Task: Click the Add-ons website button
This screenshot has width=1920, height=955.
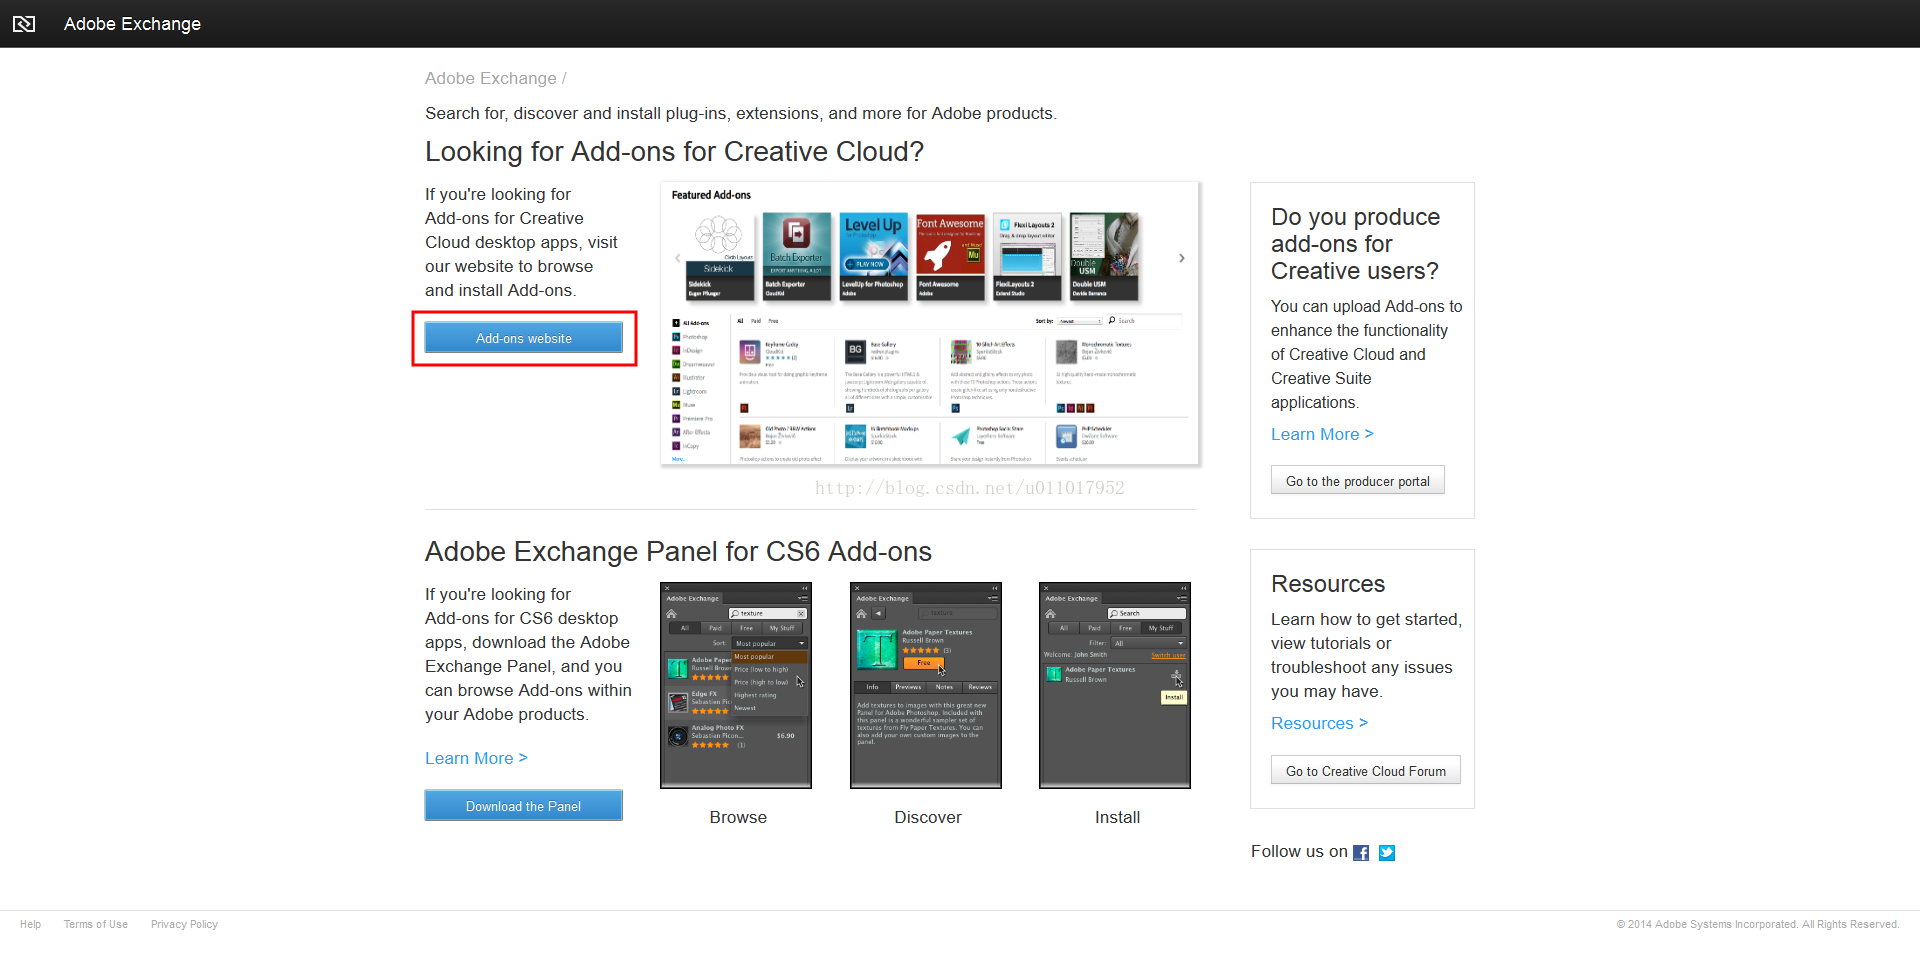Action: (x=523, y=338)
